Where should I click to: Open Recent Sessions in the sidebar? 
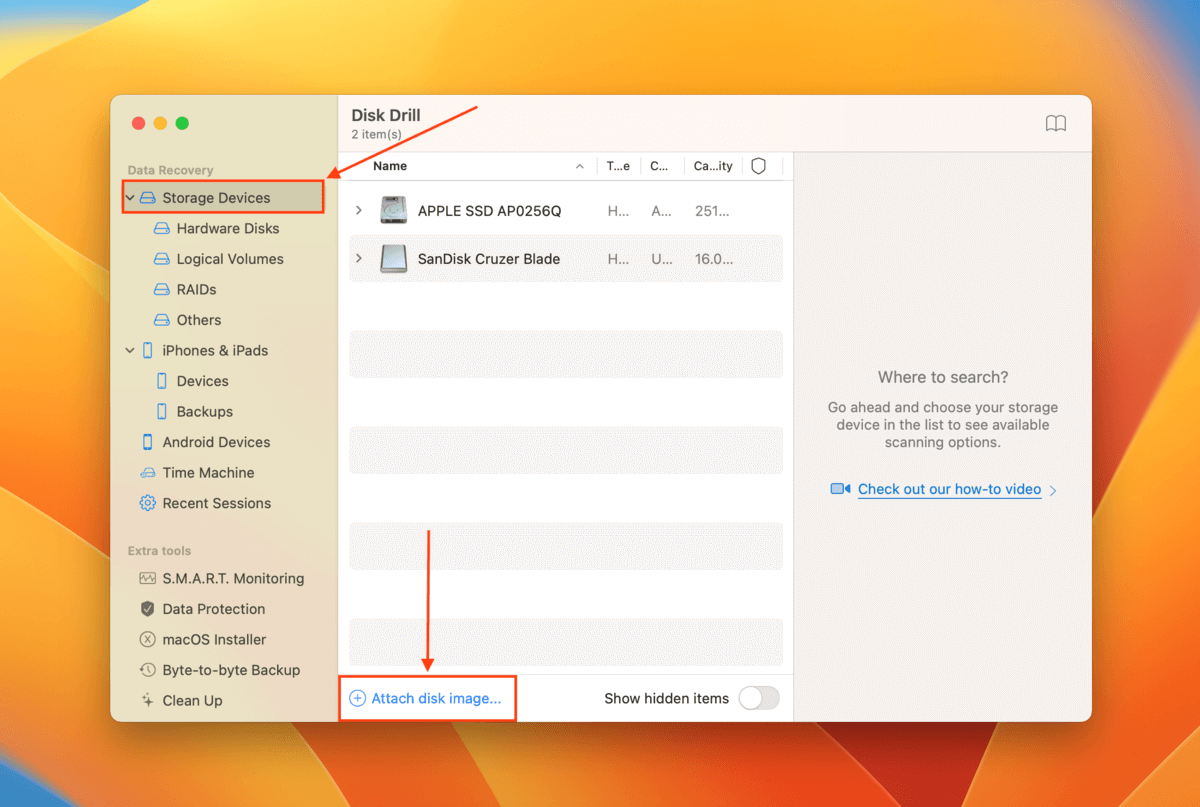(217, 503)
